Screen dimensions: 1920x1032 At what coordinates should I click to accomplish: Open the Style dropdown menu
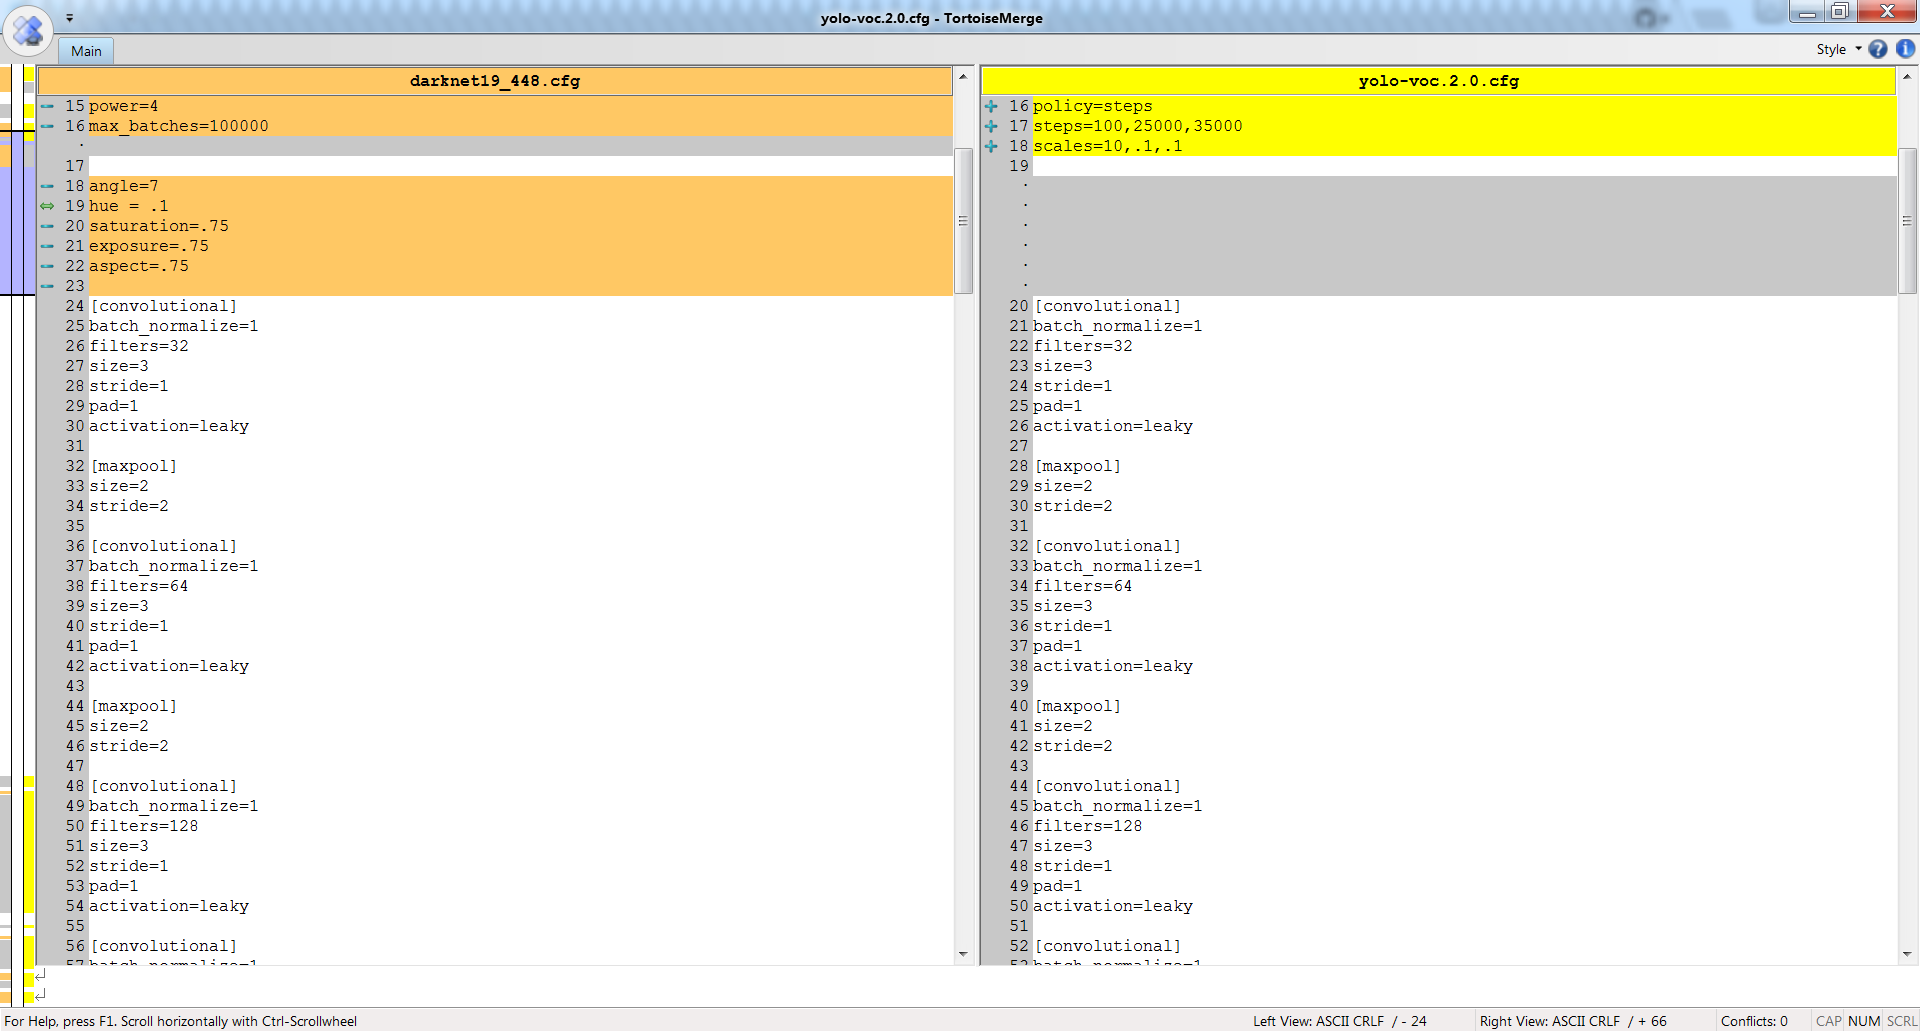[x=1839, y=49]
